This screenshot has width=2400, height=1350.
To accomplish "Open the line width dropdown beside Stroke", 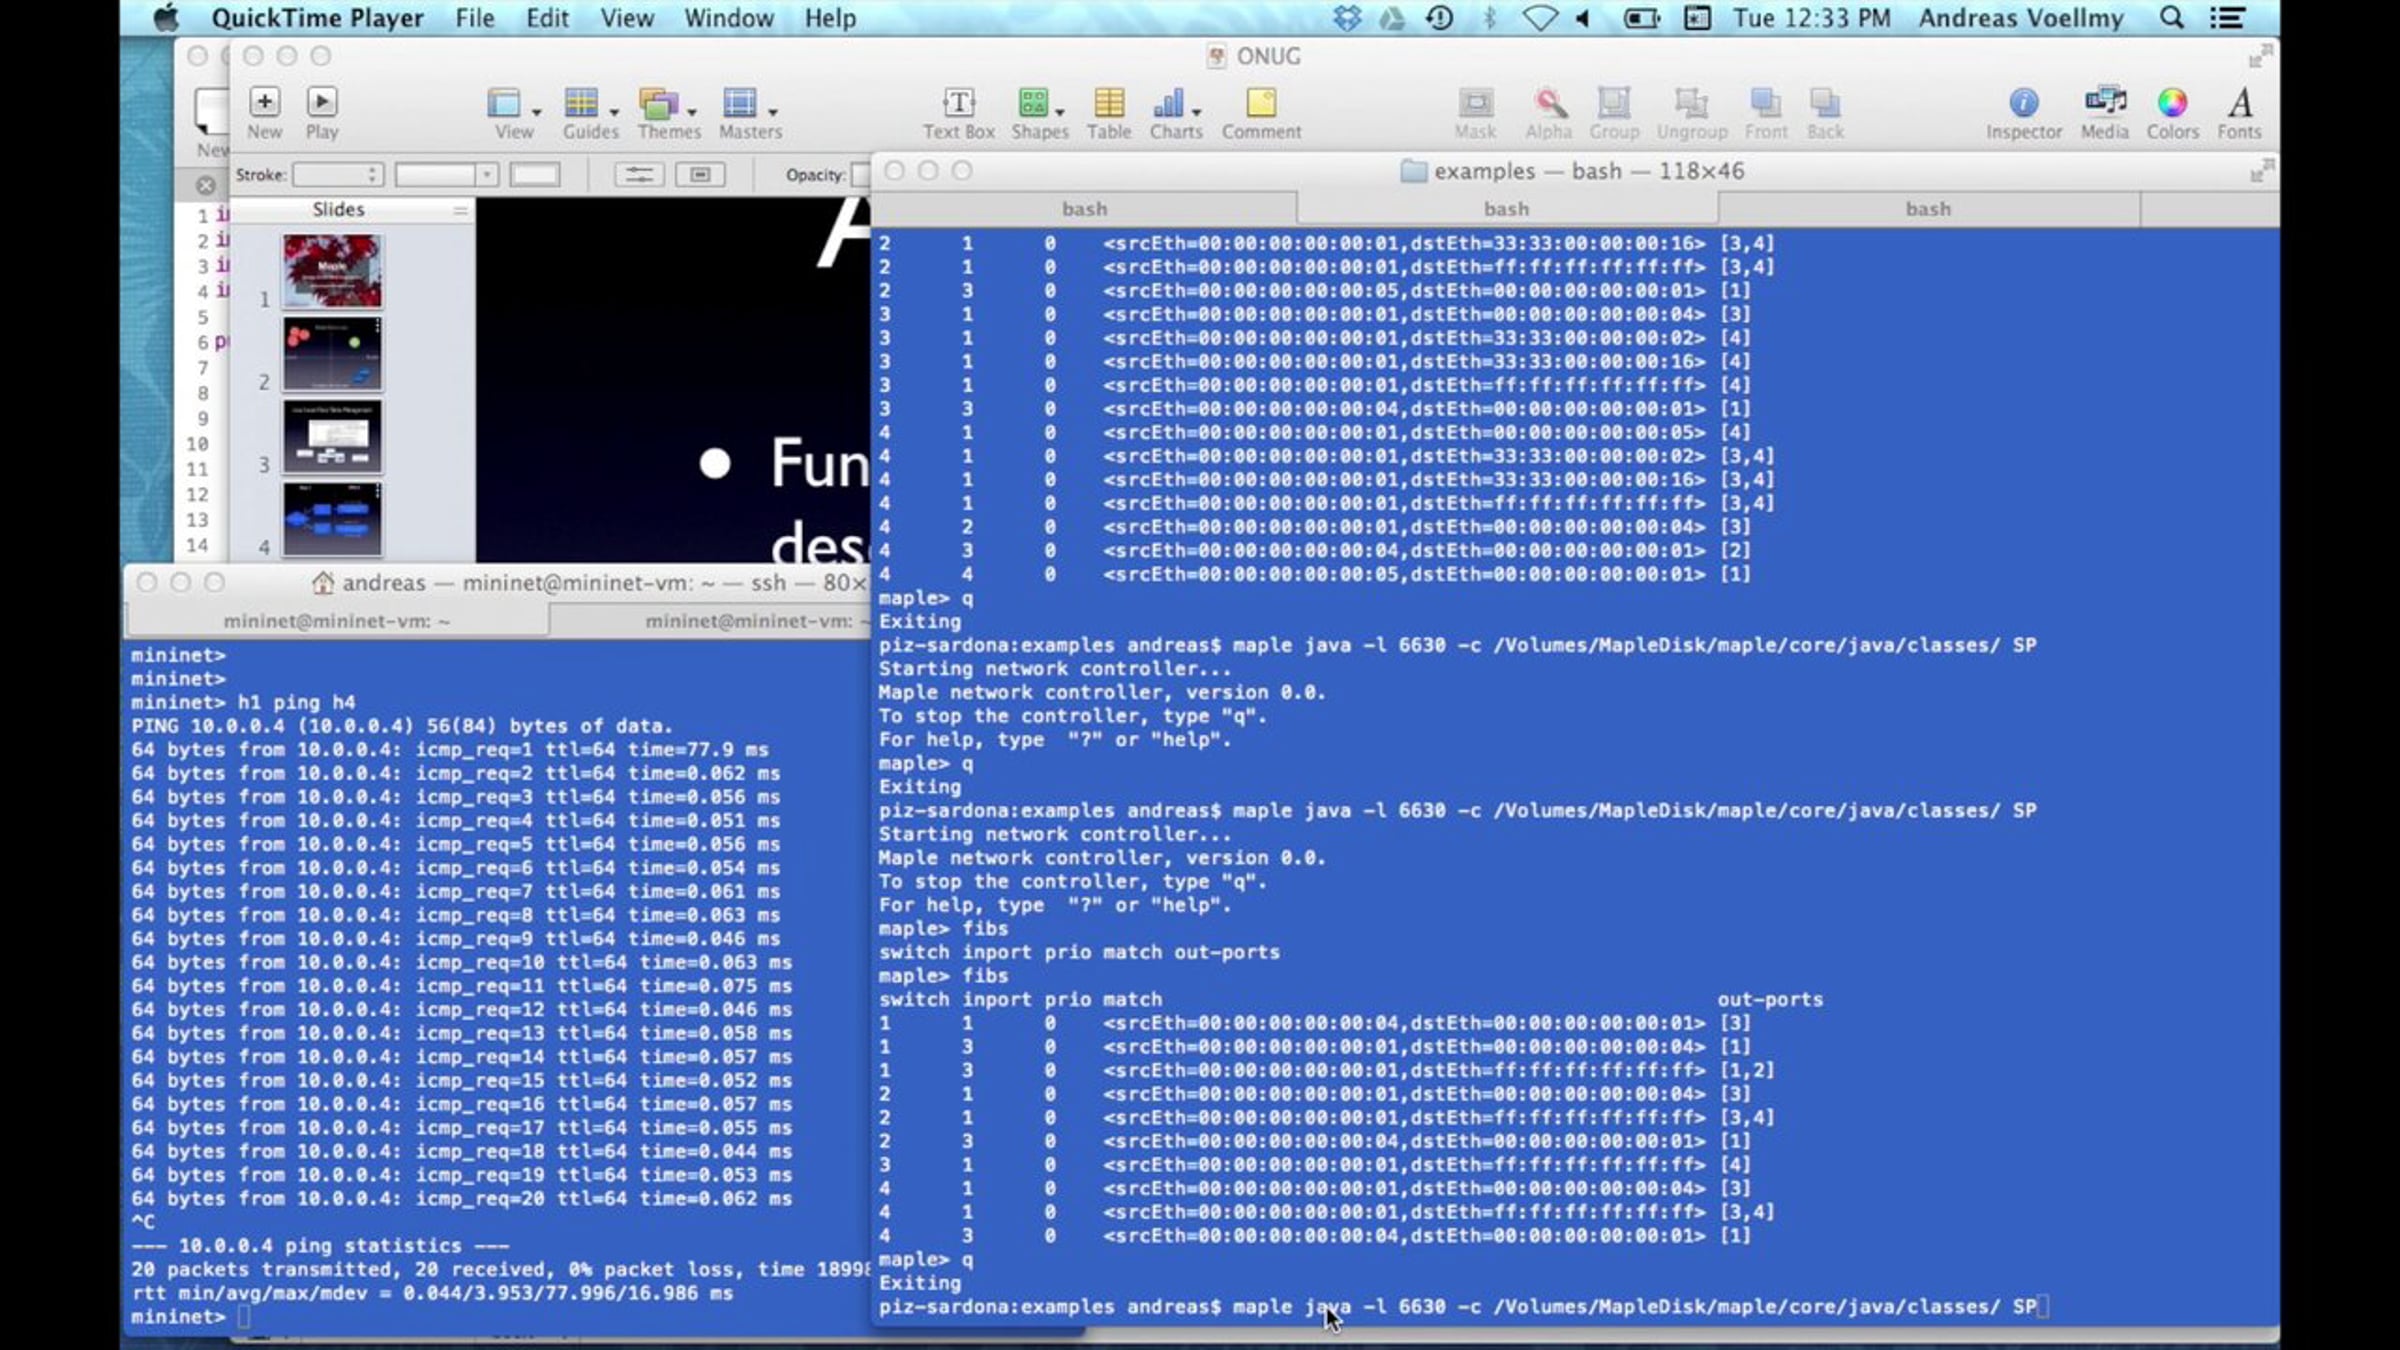I will (x=446, y=175).
